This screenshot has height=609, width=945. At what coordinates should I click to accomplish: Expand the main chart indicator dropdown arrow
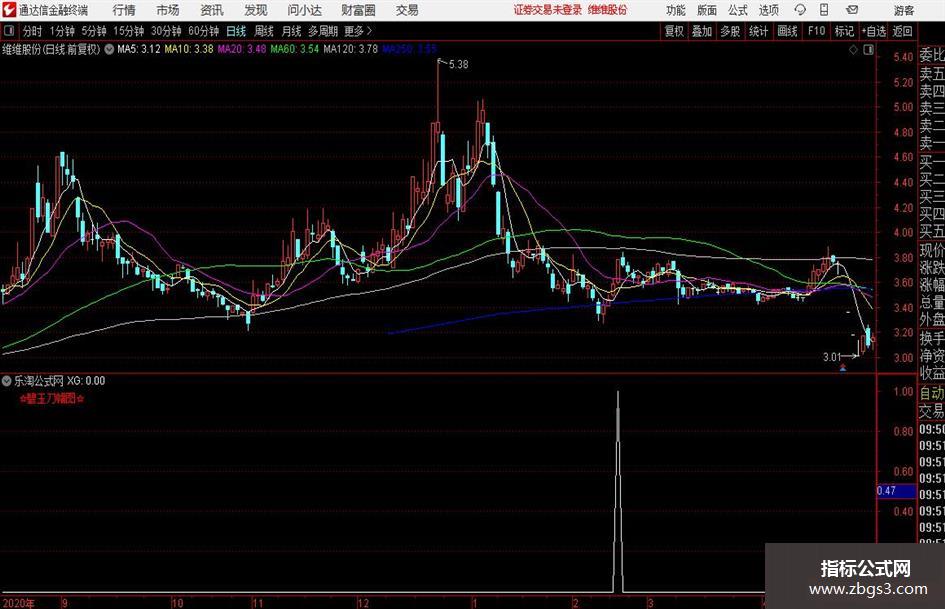109,49
